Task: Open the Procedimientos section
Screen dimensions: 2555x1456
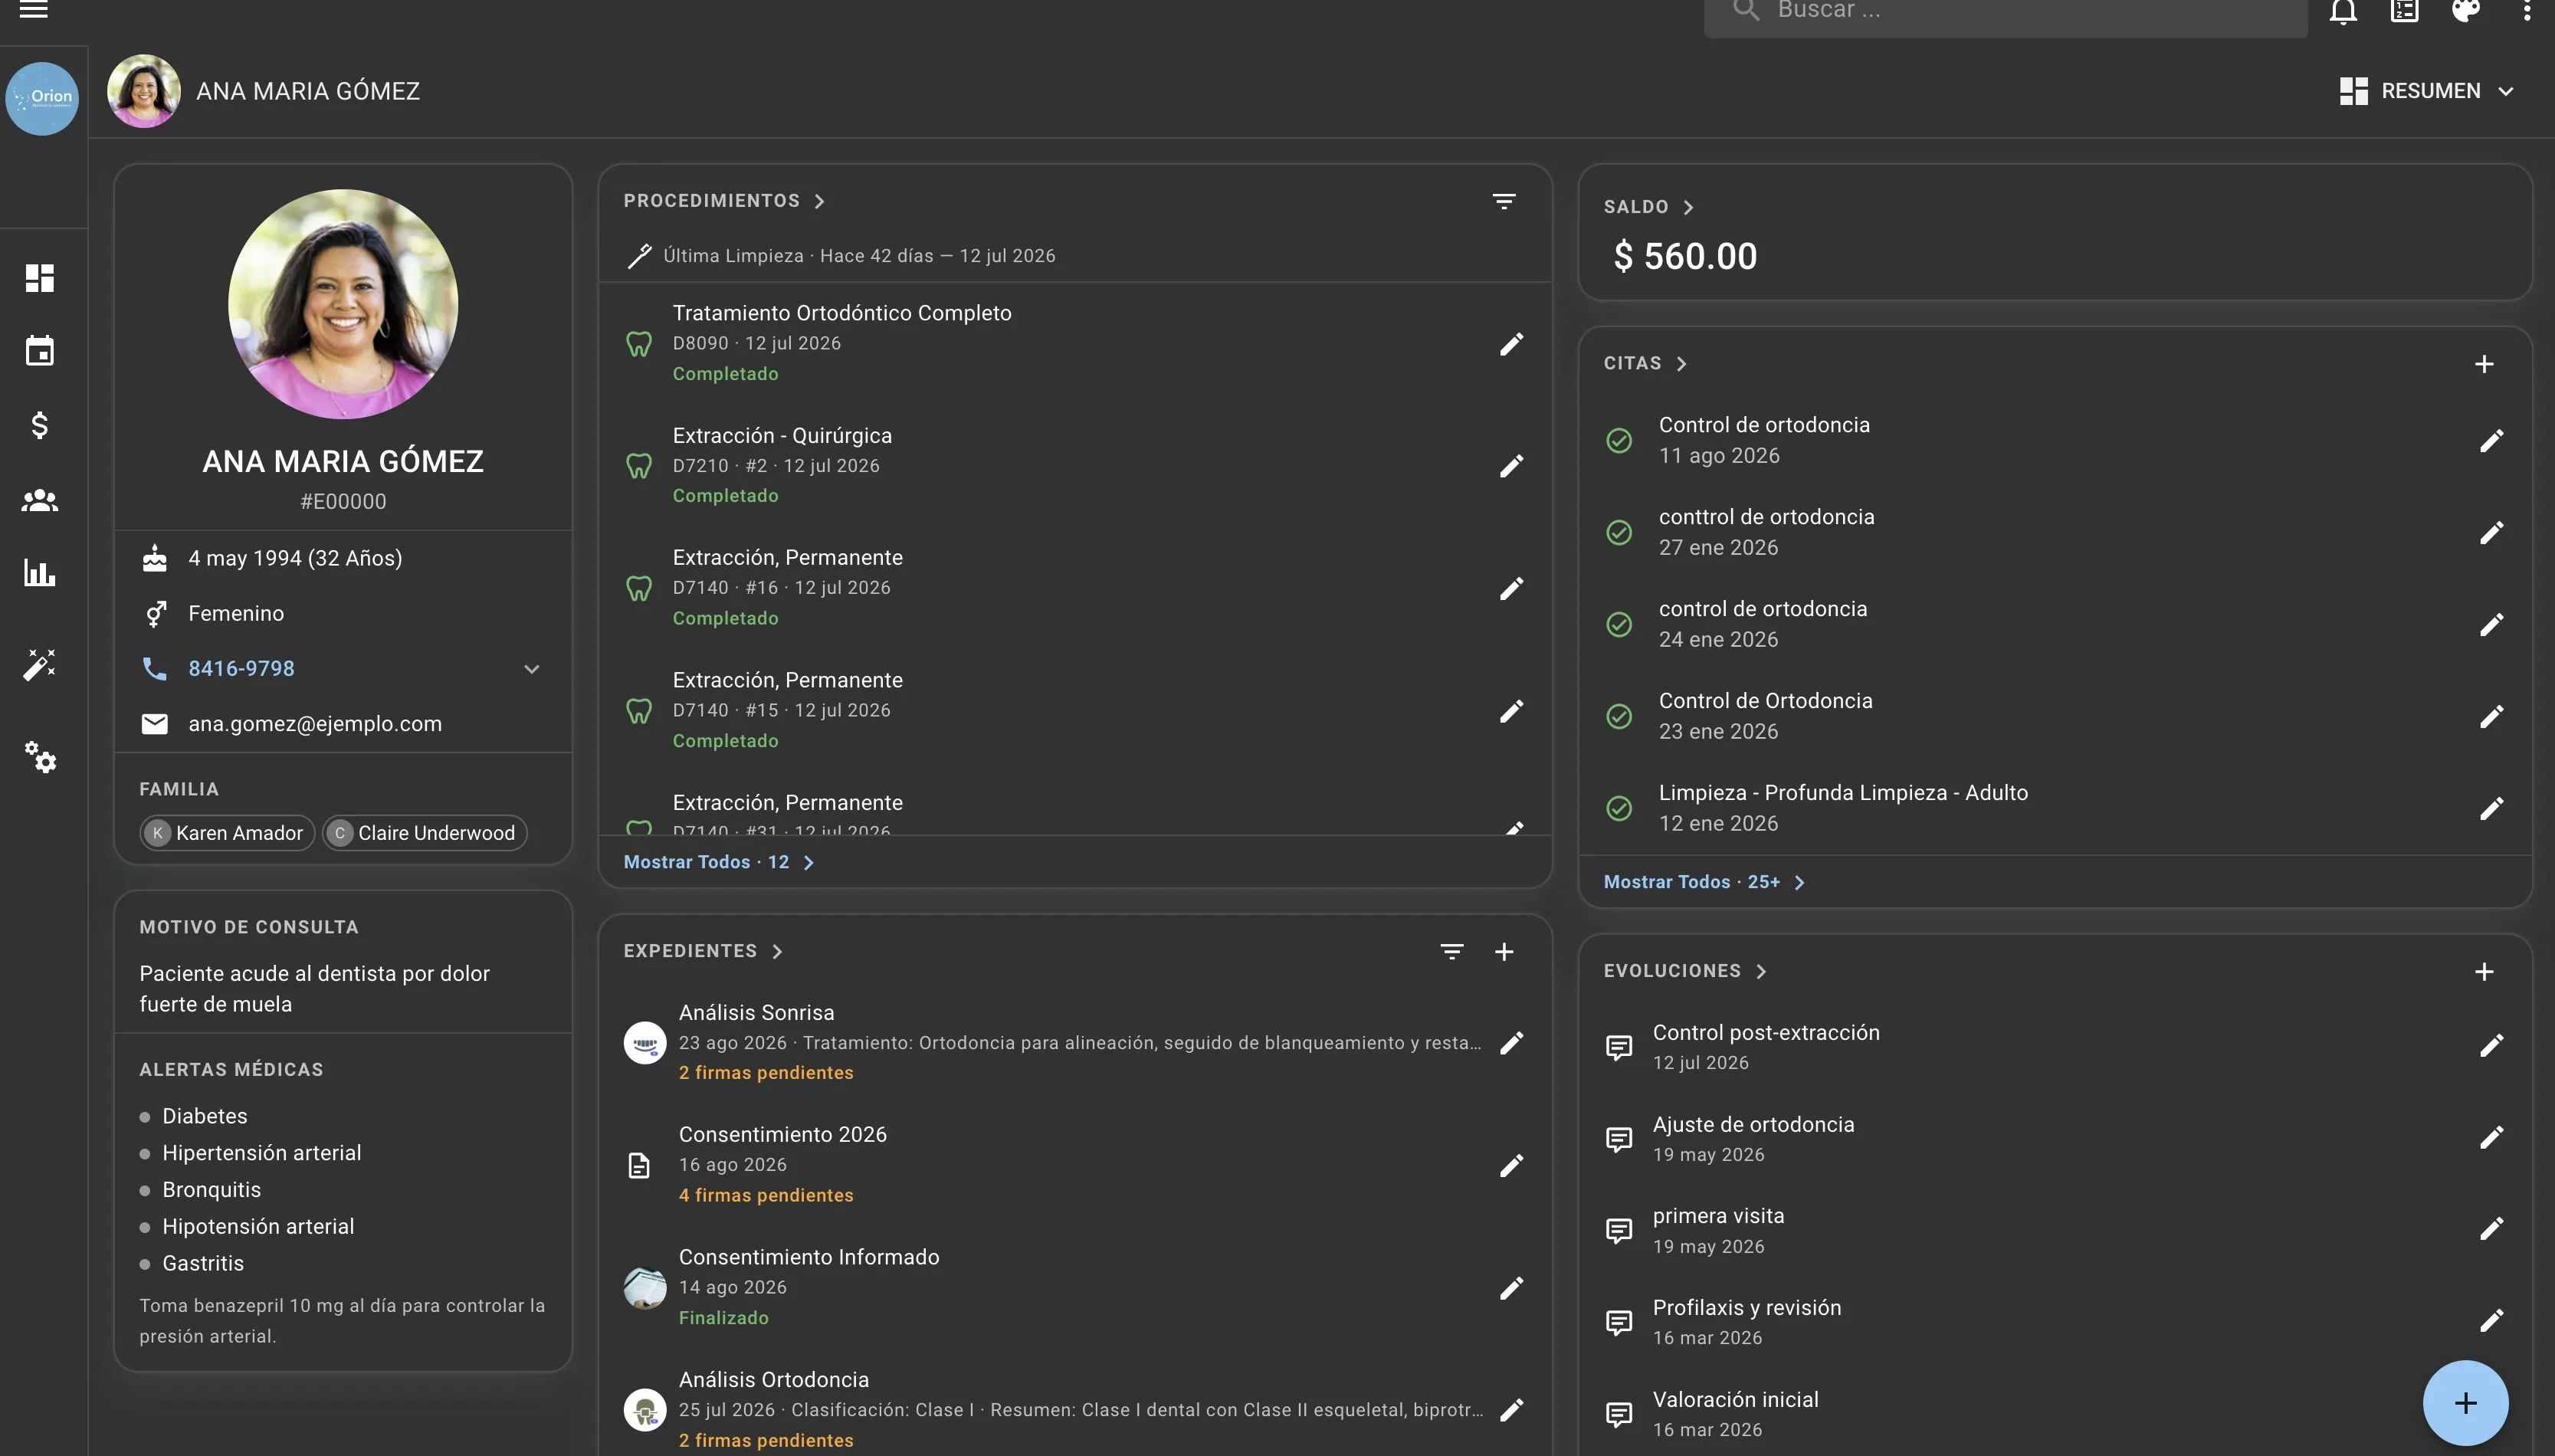Action: [724, 201]
